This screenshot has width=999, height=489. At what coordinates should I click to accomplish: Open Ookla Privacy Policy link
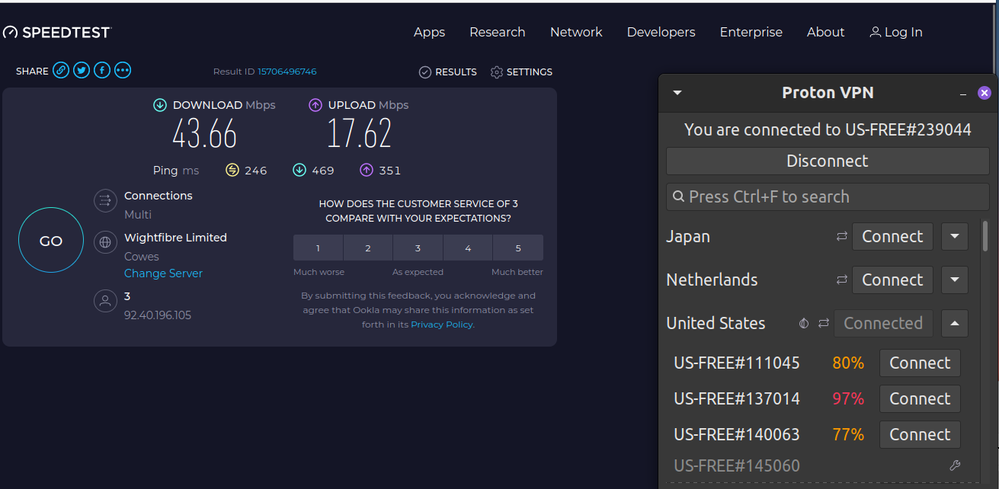(442, 324)
